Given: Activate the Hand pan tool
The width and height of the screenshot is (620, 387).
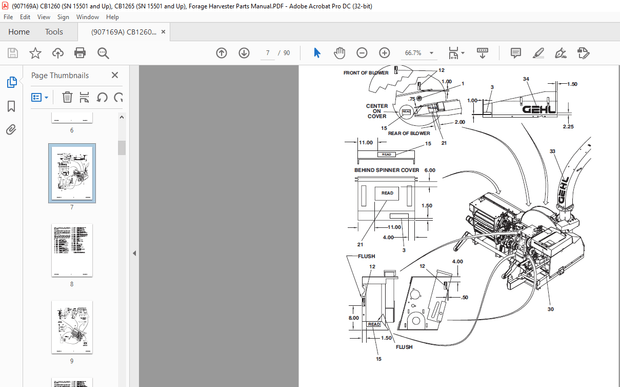Looking at the screenshot, I should (339, 53).
